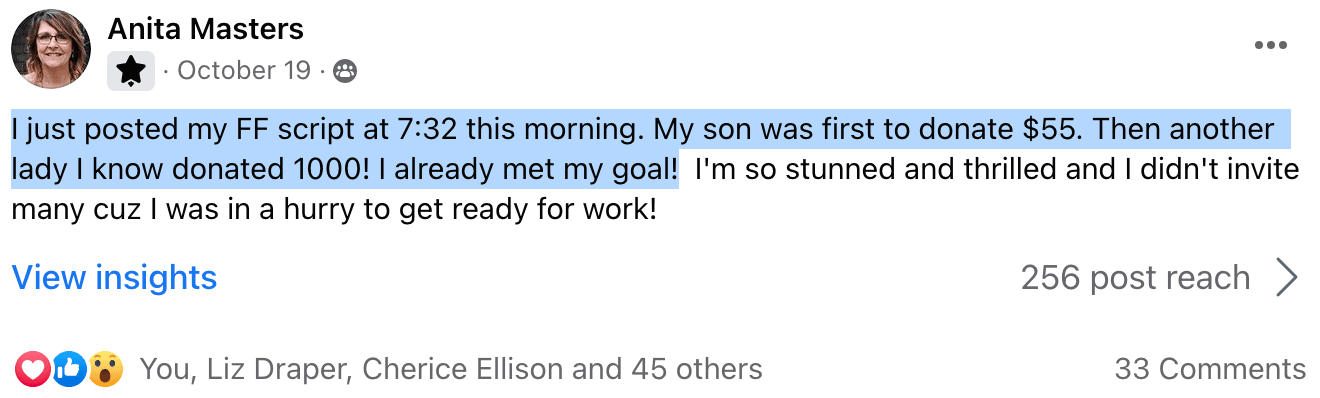This screenshot has height=398, width=1320.
Task: Open the View insights link
Action: click(x=114, y=277)
